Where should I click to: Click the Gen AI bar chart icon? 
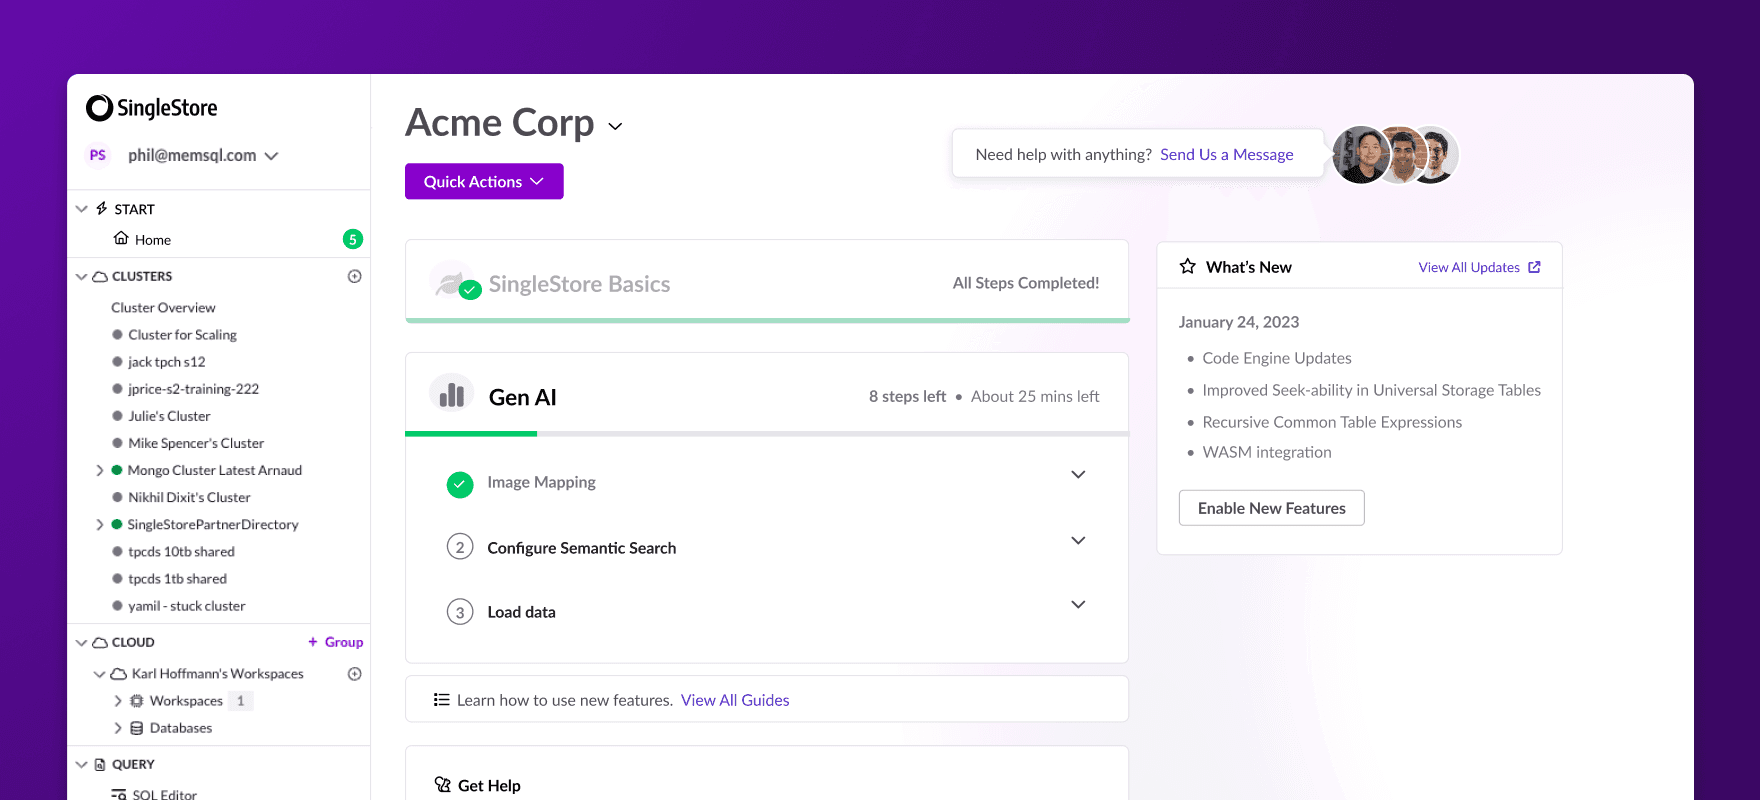click(452, 395)
